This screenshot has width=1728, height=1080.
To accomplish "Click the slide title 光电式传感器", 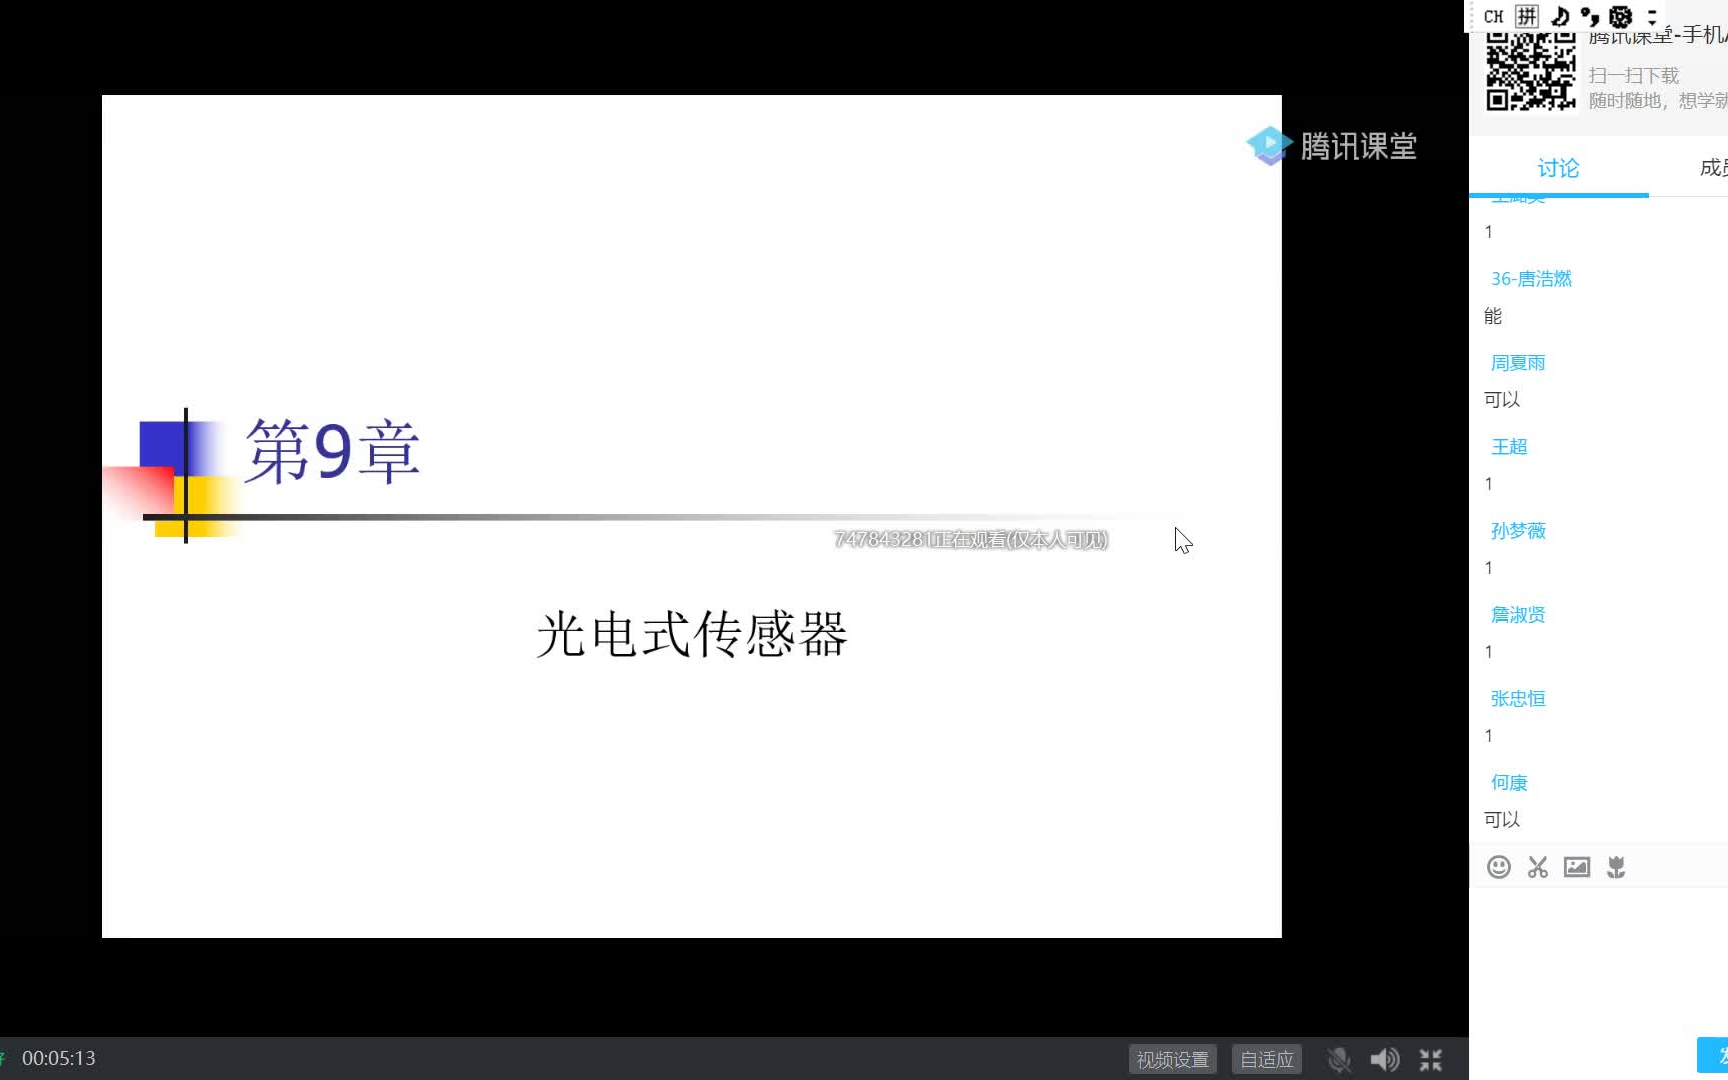I will tap(692, 634).
